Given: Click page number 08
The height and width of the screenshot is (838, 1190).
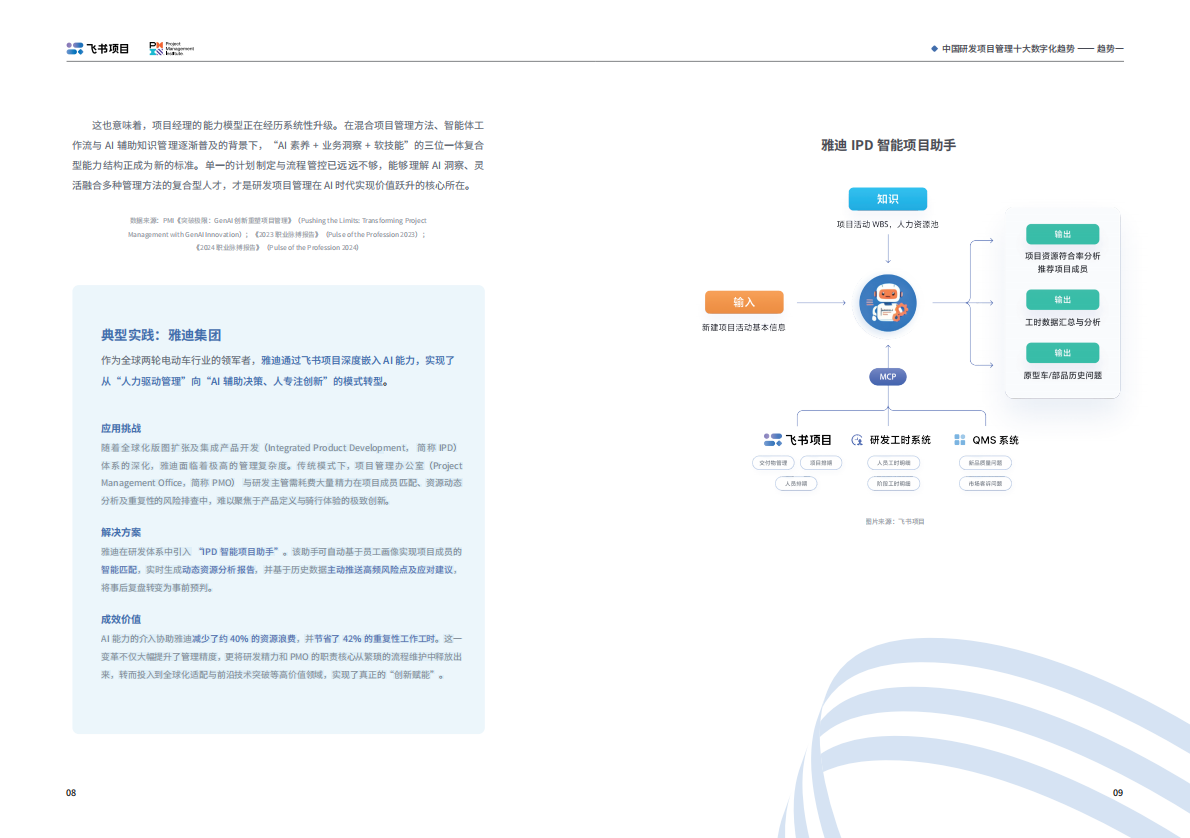Looking at the screenshot, I should coord(71,792).
